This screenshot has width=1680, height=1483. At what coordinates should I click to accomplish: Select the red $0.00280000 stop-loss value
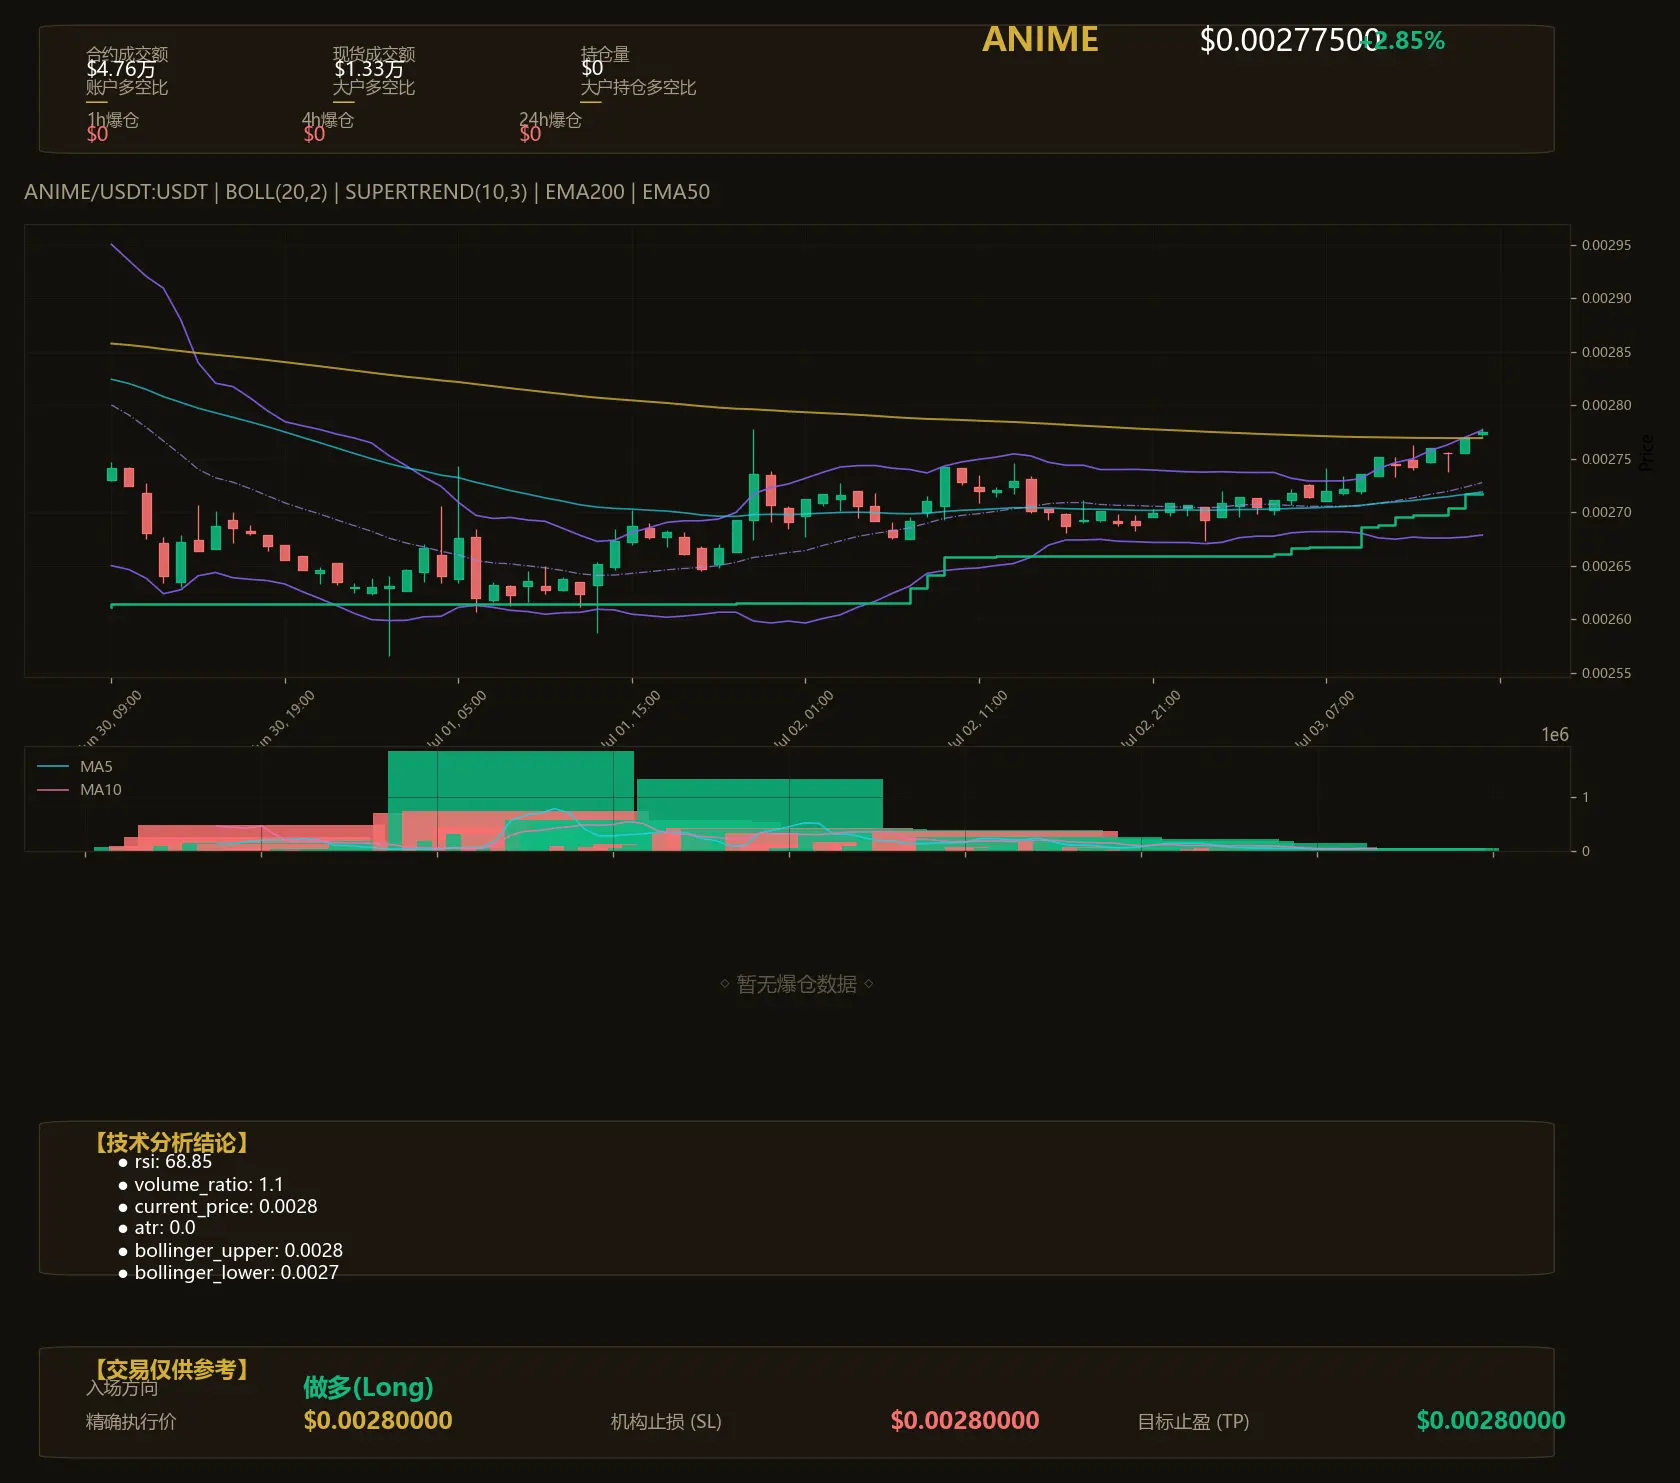(x=965, y=1420)
